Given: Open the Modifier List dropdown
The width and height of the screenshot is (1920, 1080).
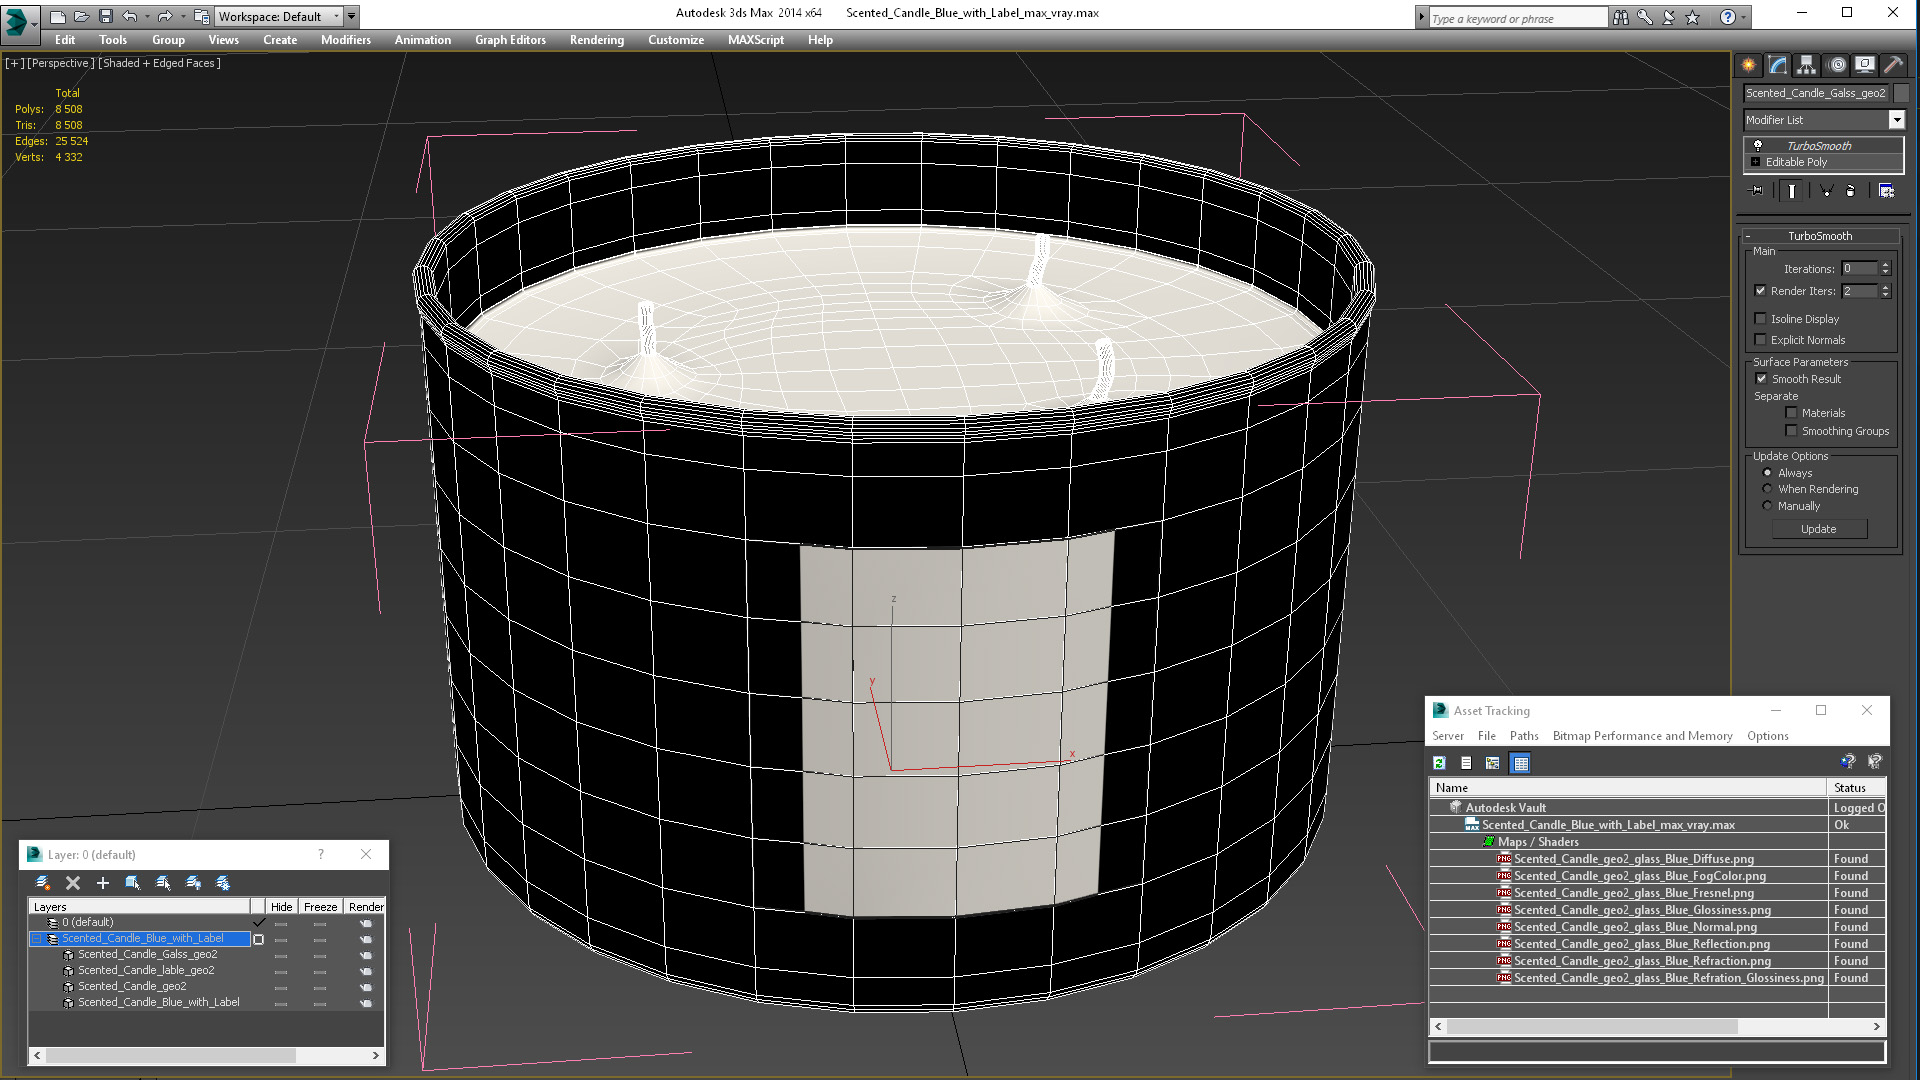Looking at the screenshot, I should tap(1896, 120).
